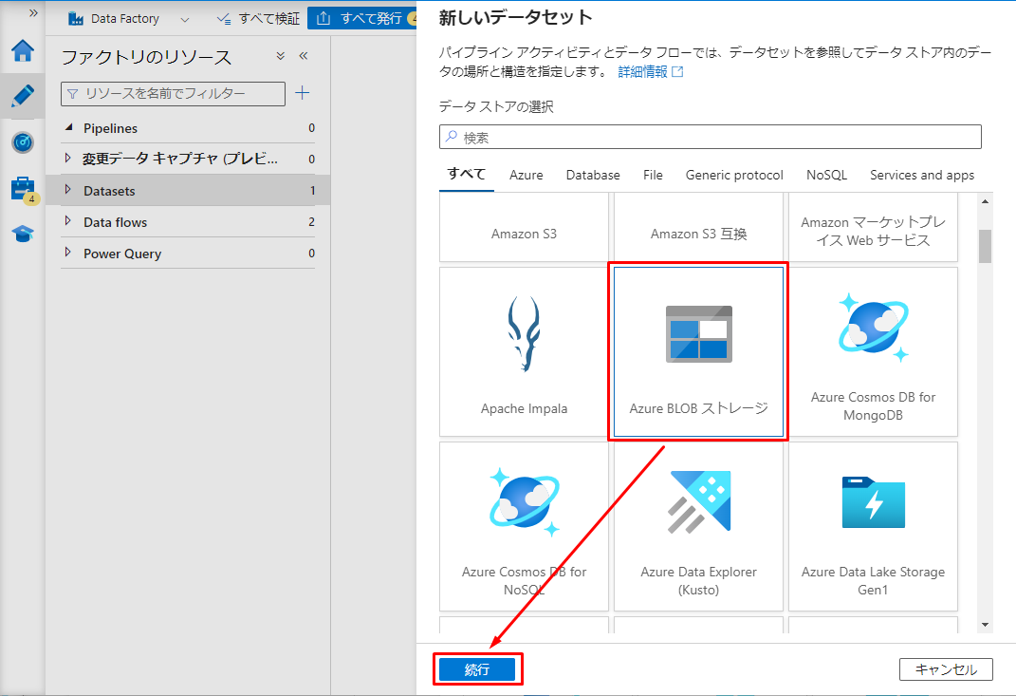This screenshot has width=1016, height=696.
Task: Click the 検索 magnifier icon
Action: point(452,136)
